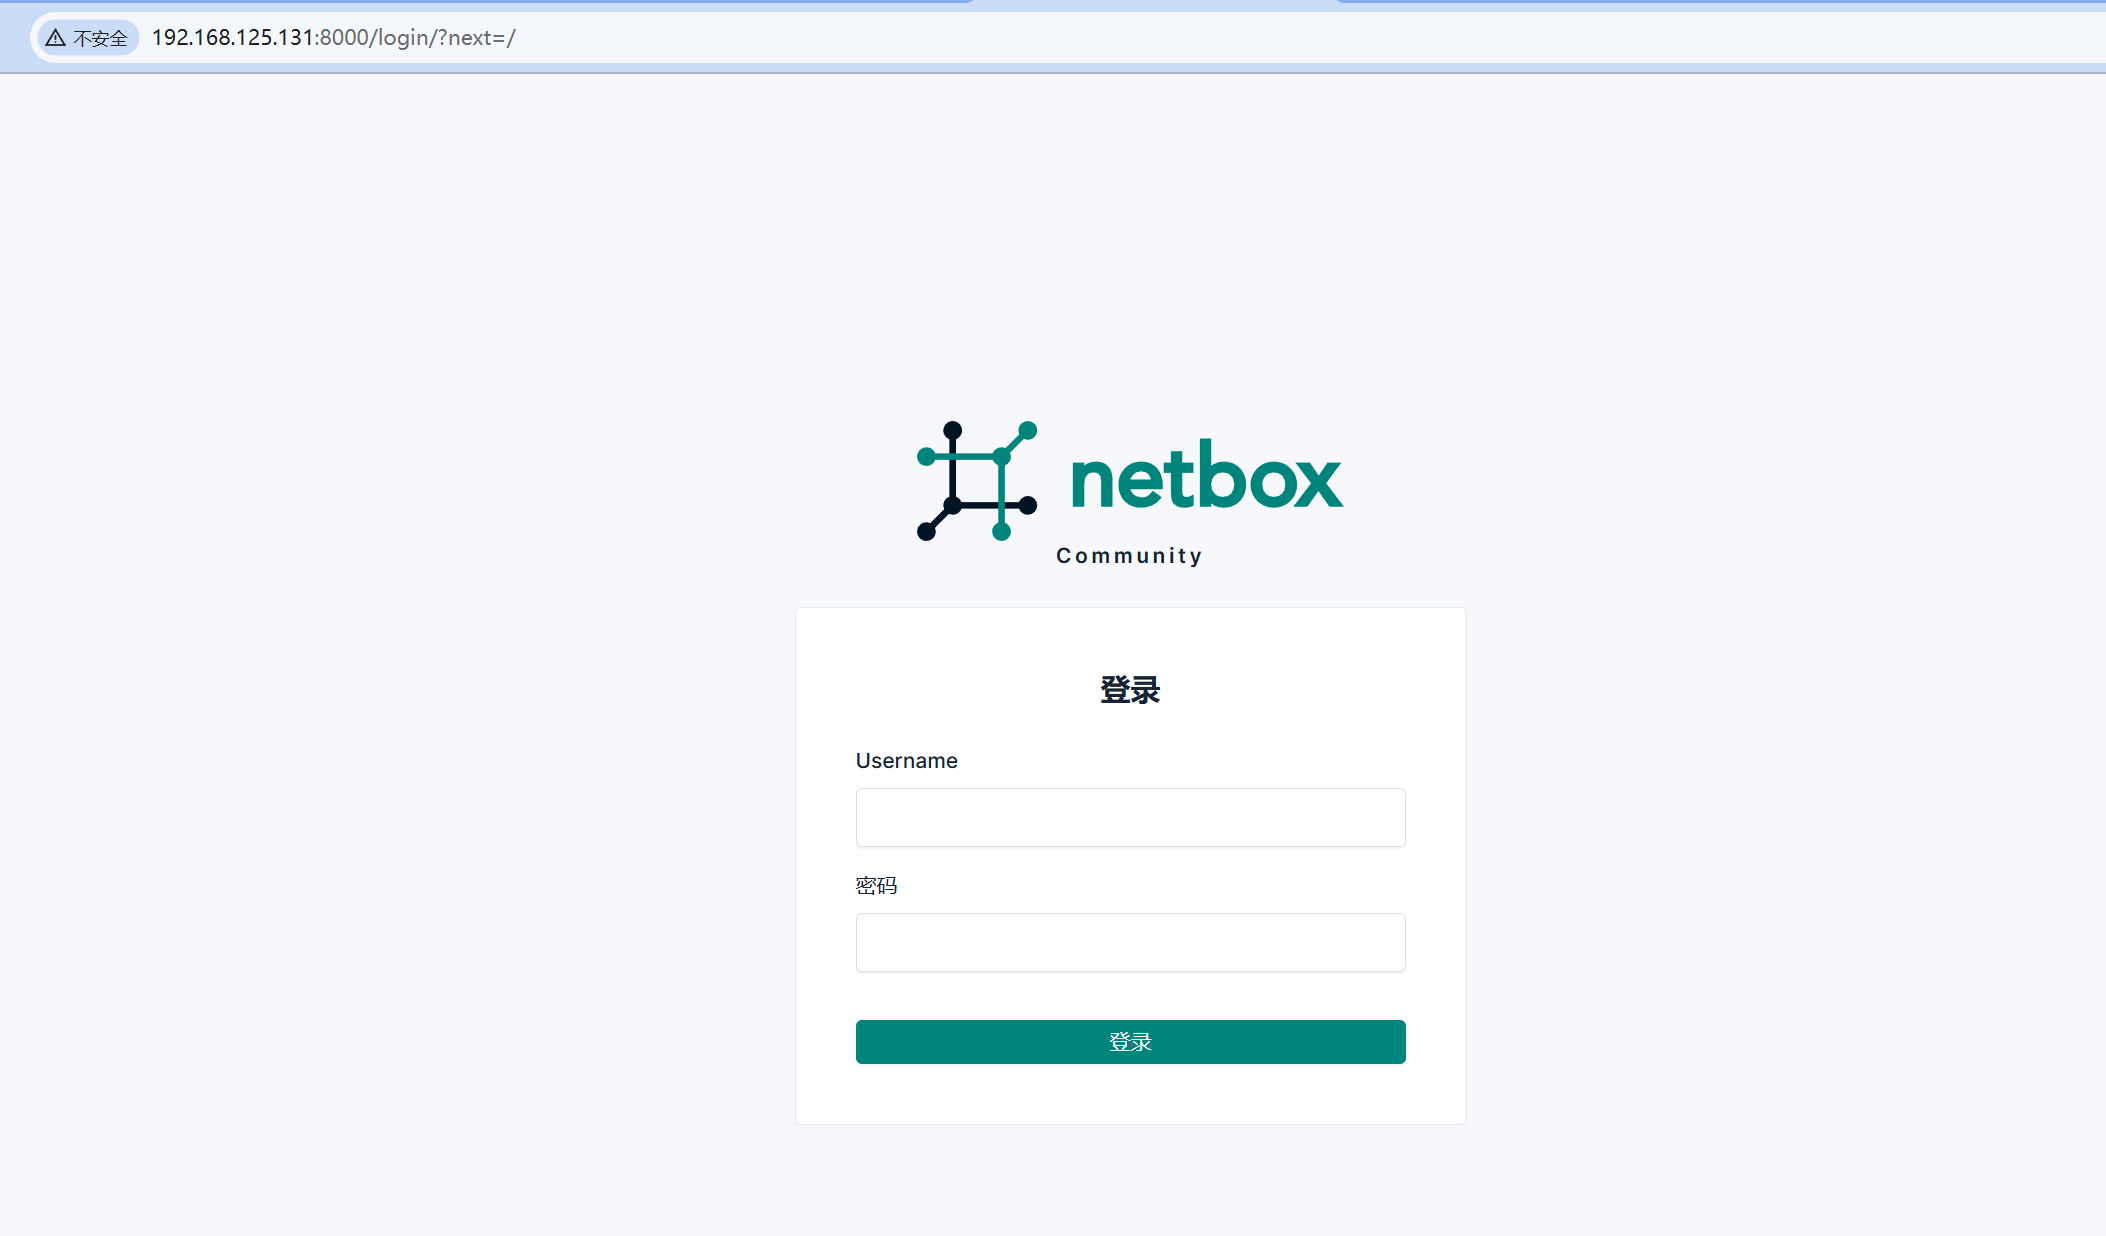Click empty address bar space after the URL
Image resolution: width=2106 pixels, height=1236 pixels.
pos(1200,38)
